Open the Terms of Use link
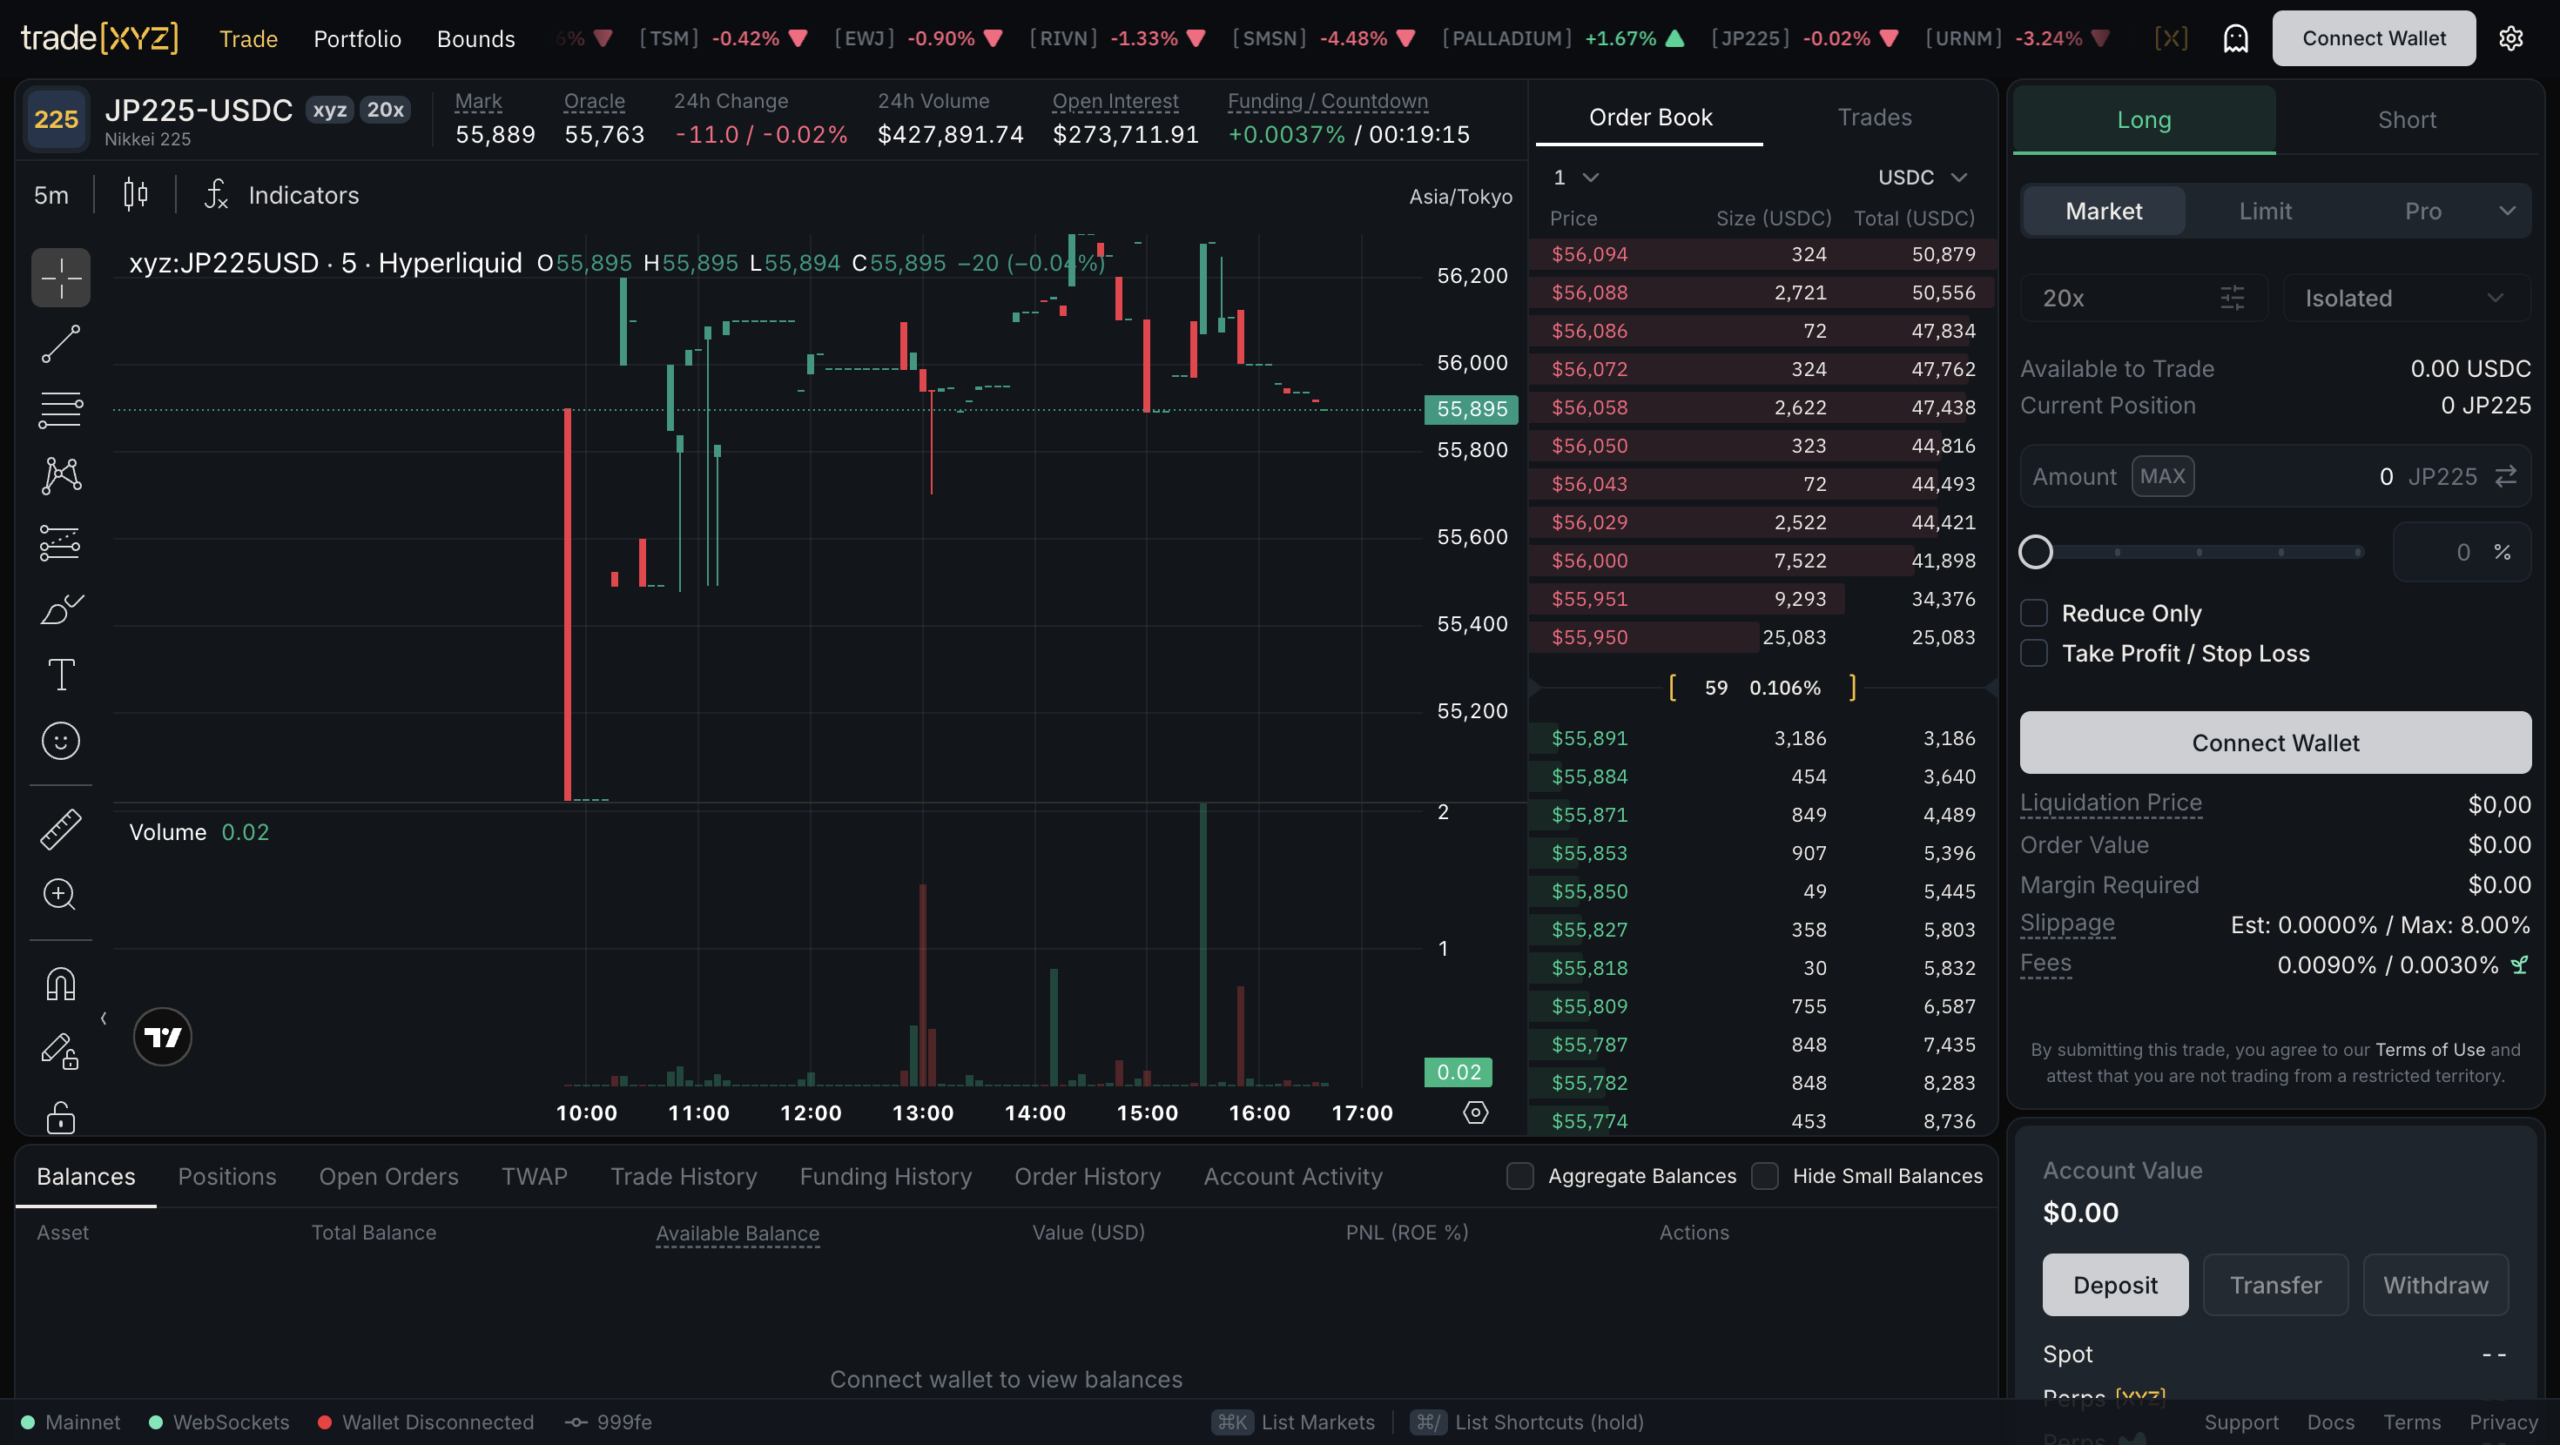Image resolution: width=2560 pixels, height=1445 pixels. 2430,1049
